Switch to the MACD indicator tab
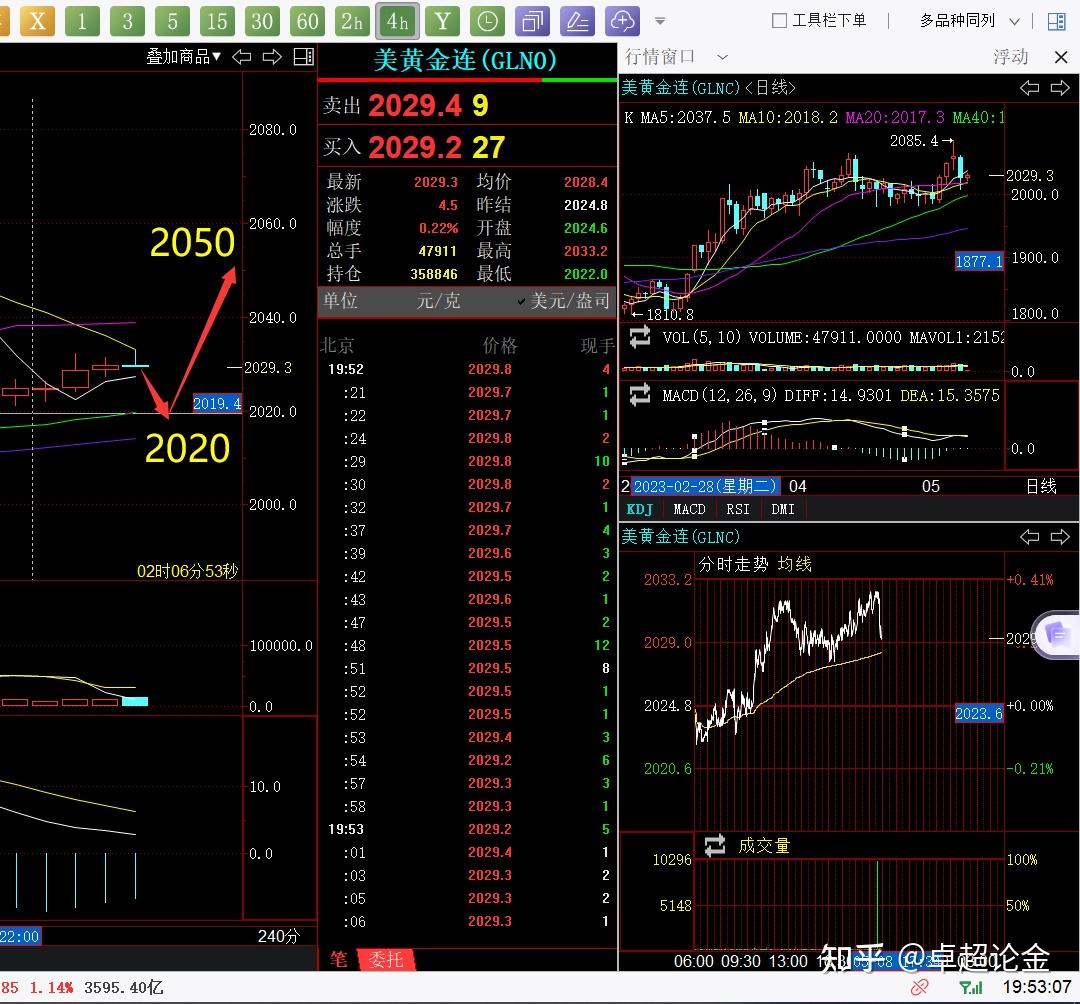1080x1004 pixels. pyautogui.click(x=689, y=509)
